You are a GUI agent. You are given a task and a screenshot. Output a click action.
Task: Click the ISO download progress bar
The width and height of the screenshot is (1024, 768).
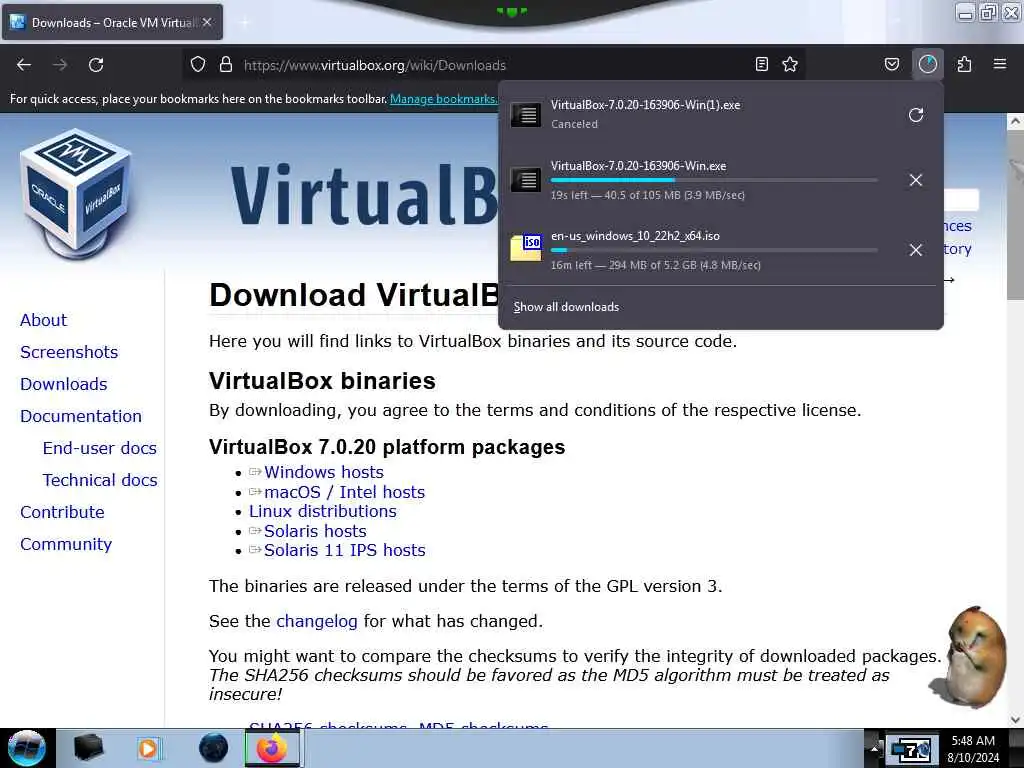[714, 250]
